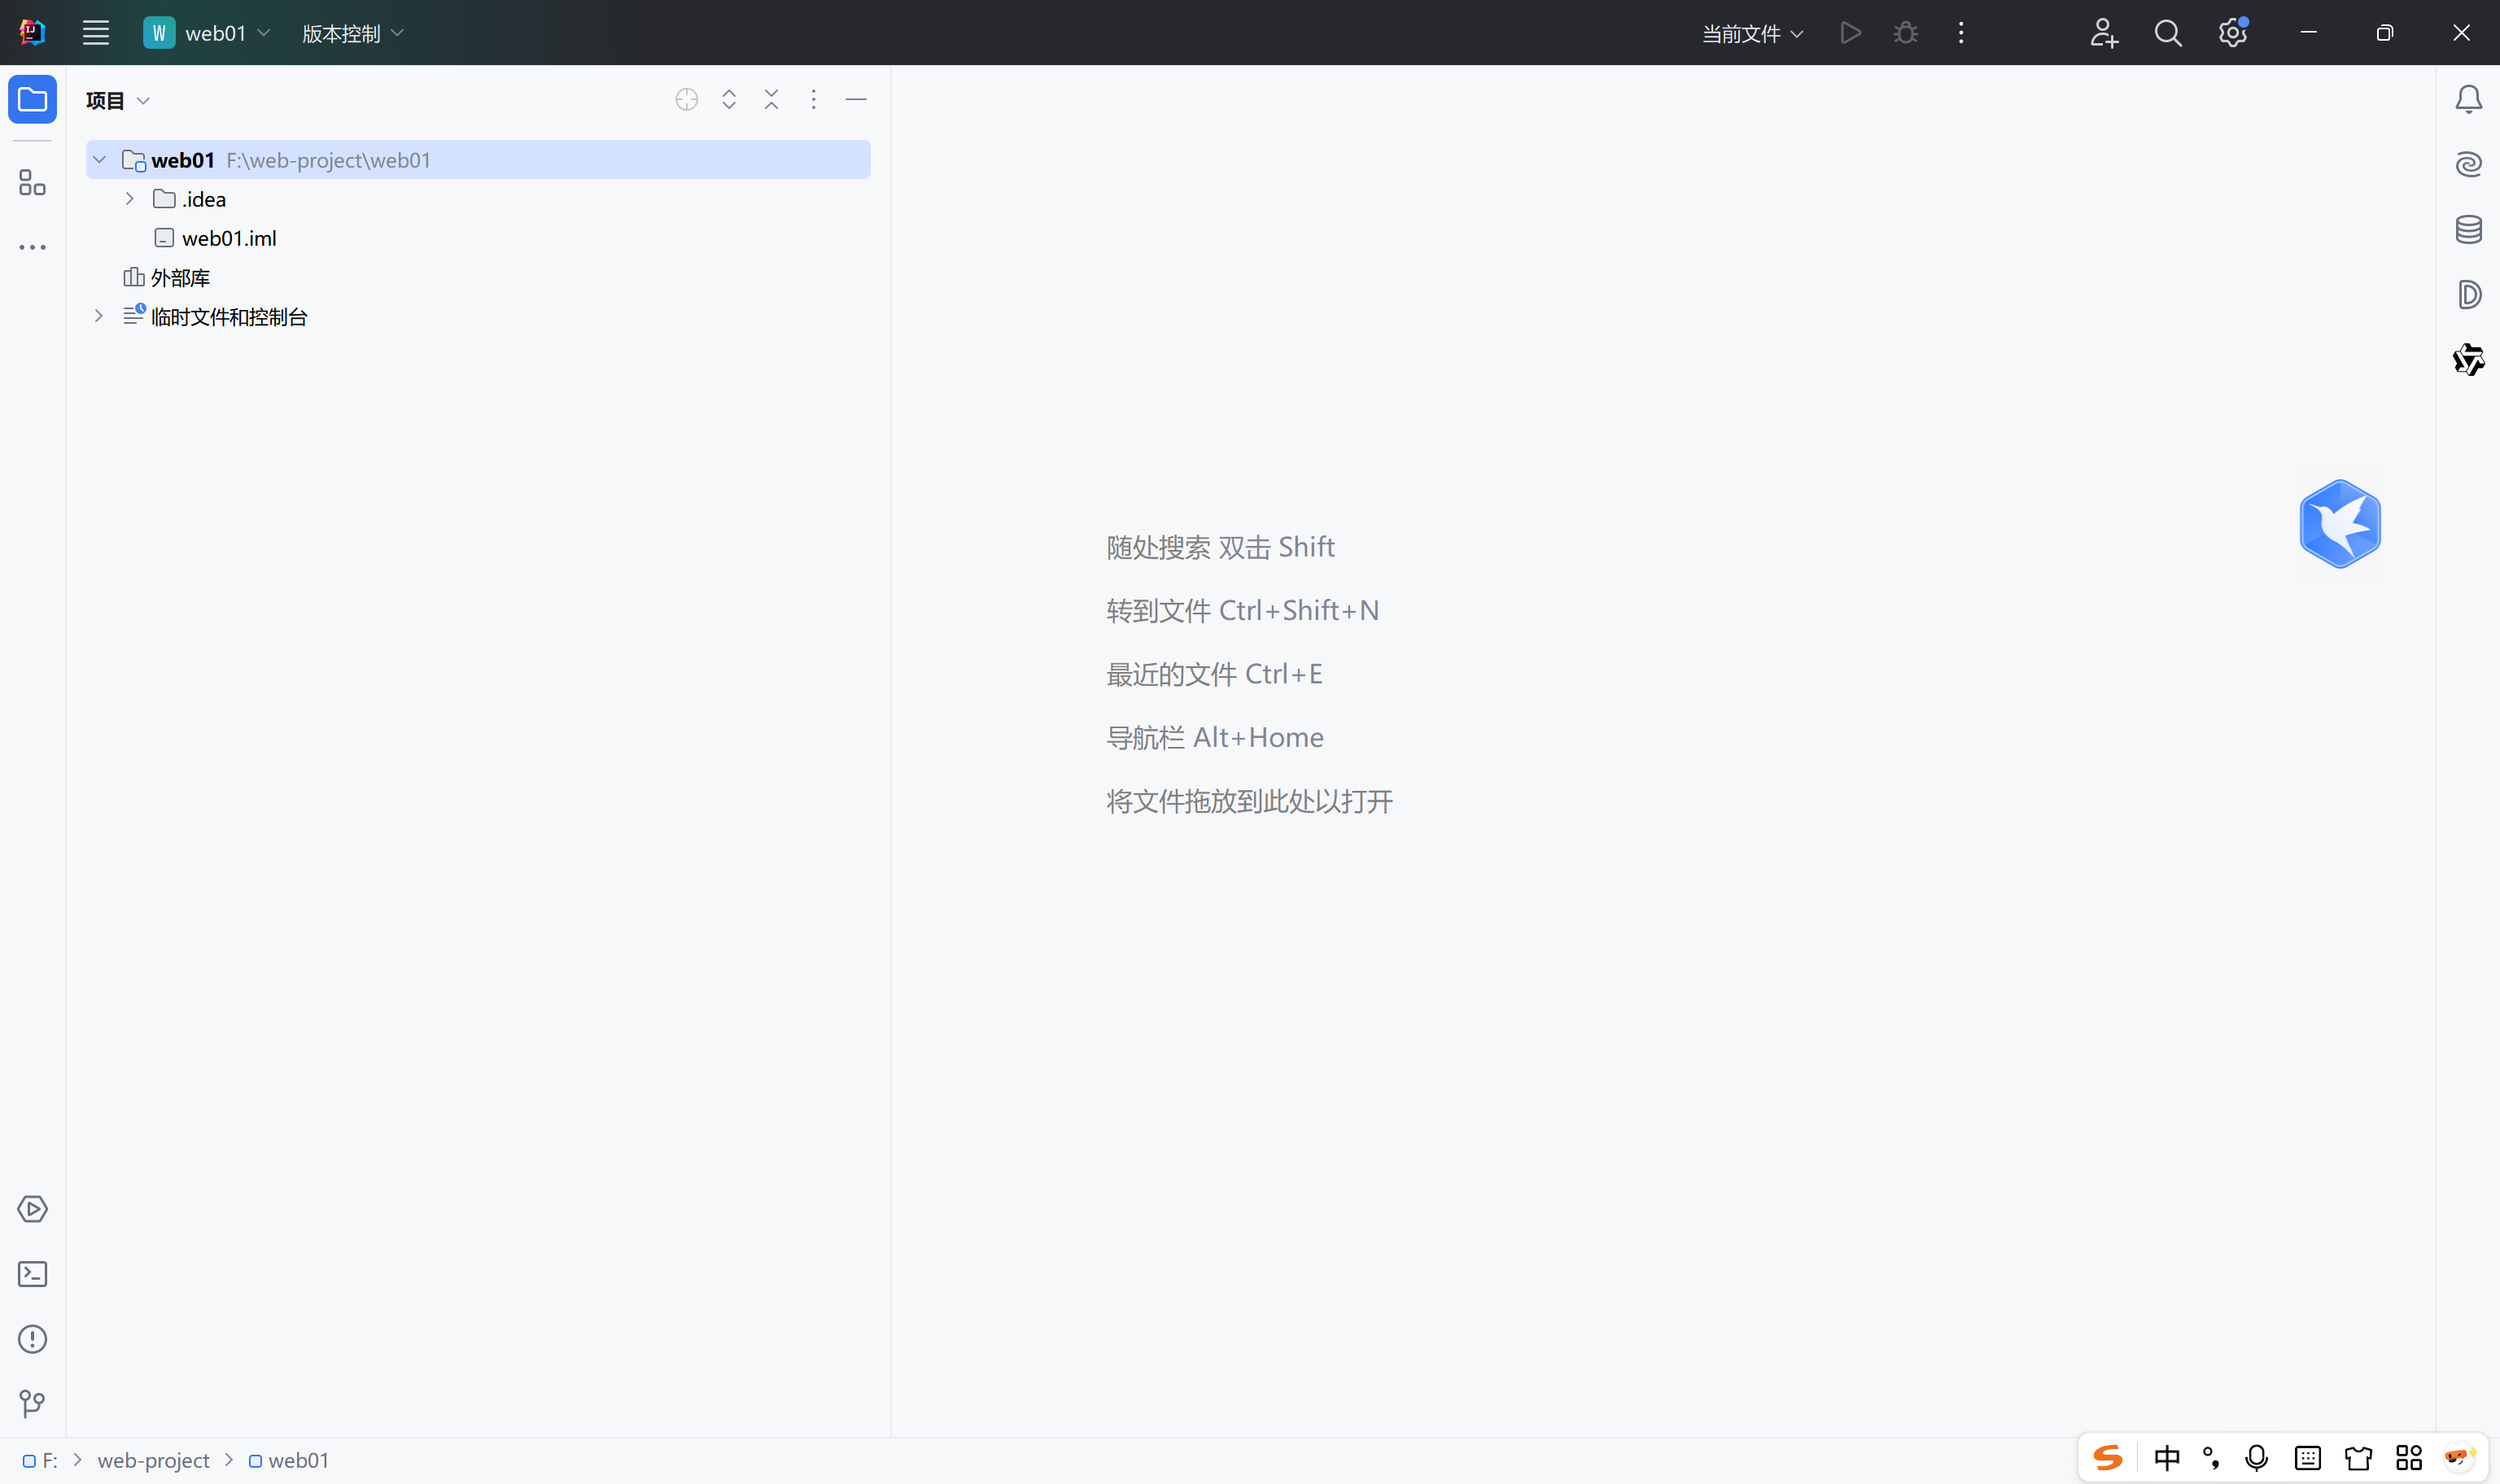
Task: Open IDE settings gear icon
Action: click(2232, 33)
